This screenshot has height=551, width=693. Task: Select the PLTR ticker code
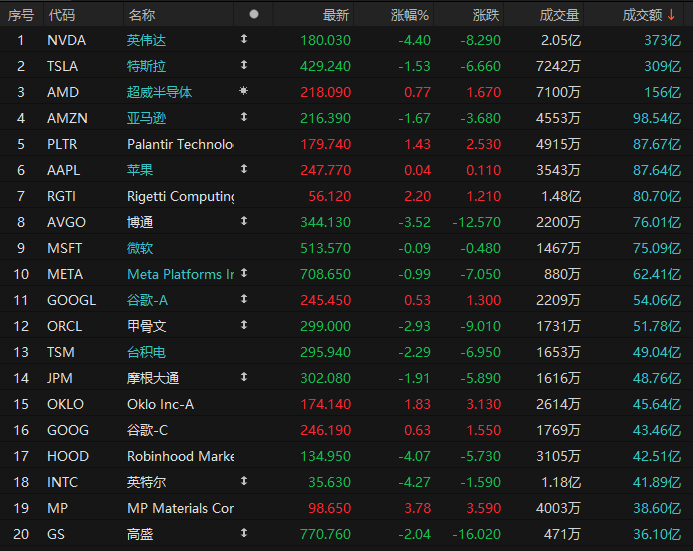(62, 144)
